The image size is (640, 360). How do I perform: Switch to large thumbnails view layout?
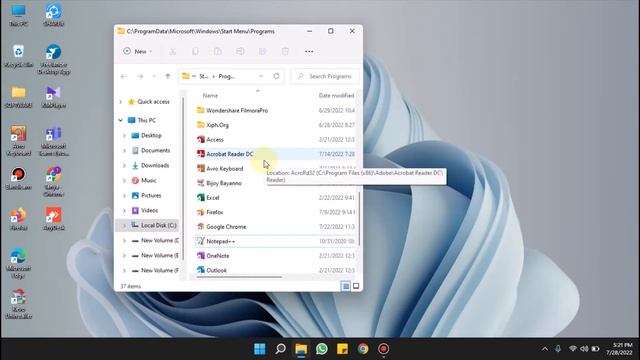(356, 286)
